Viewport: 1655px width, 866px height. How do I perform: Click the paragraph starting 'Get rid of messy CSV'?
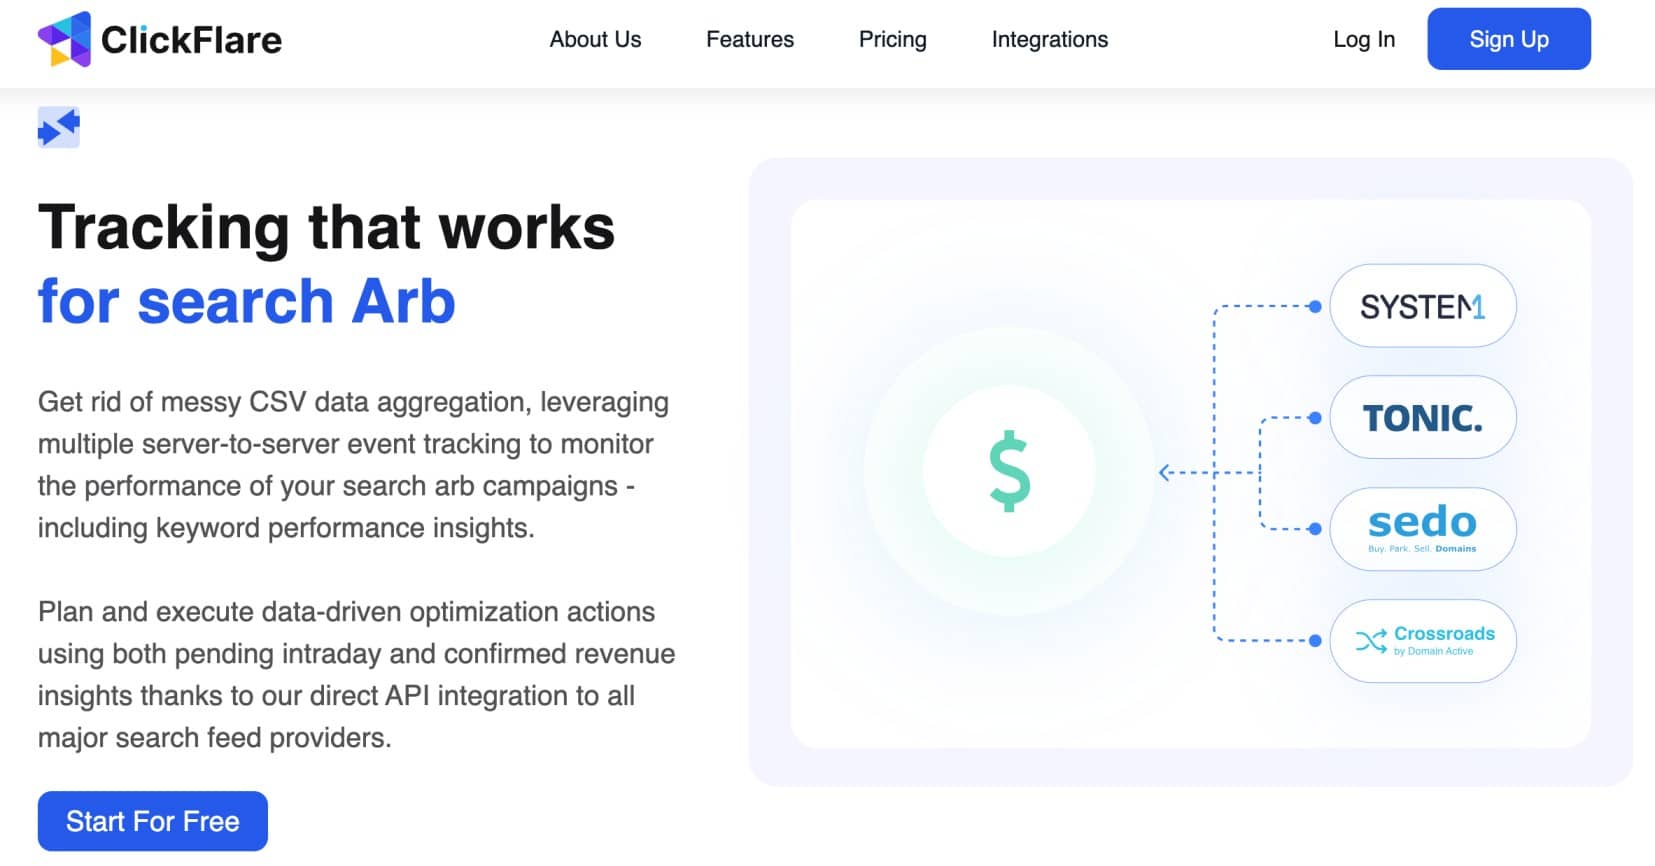click(x=353, y=465)
